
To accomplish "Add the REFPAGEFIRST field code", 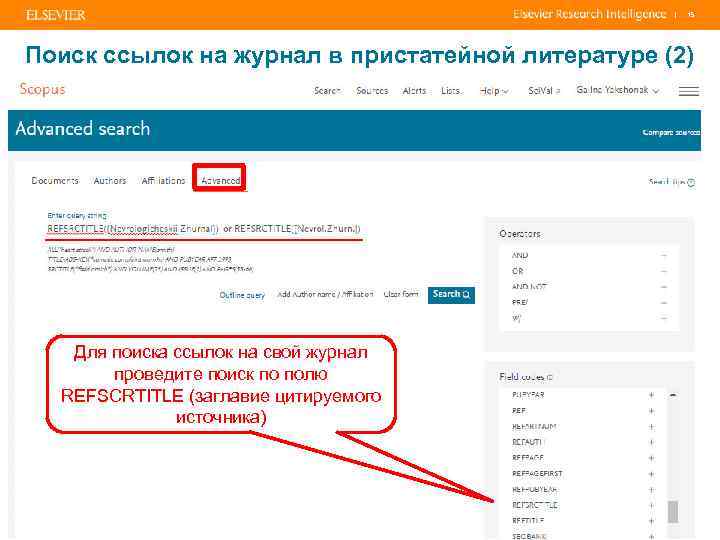I will (651, 474).
